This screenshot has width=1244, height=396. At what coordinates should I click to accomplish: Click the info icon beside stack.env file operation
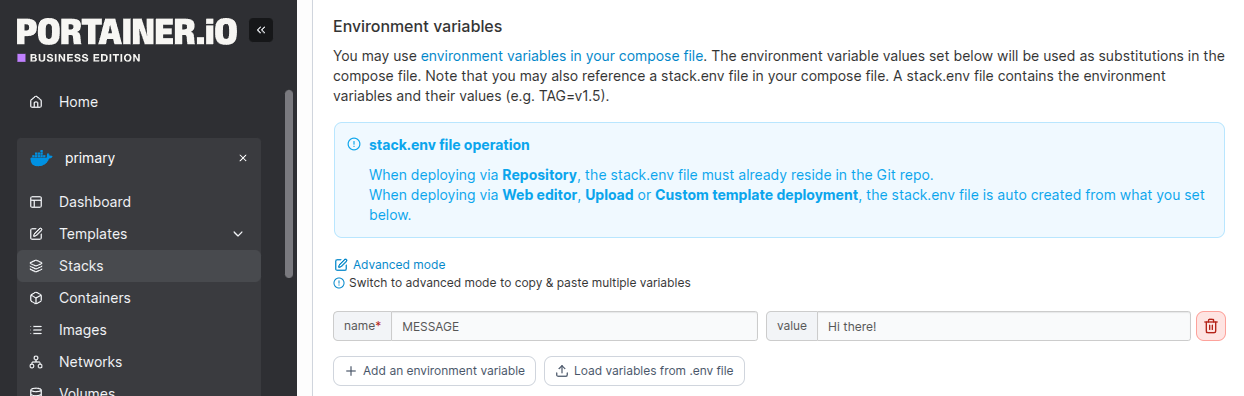353,145
